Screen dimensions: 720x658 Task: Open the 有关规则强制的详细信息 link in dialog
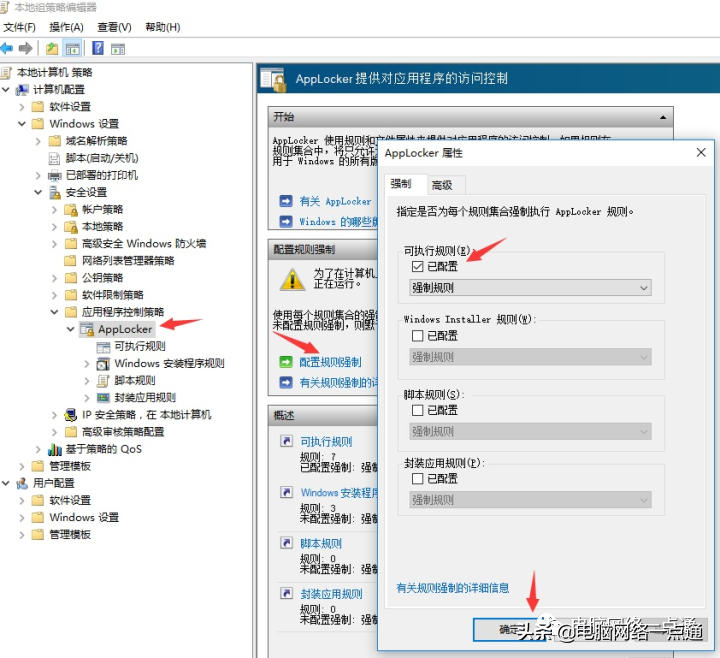coord(453,588)
